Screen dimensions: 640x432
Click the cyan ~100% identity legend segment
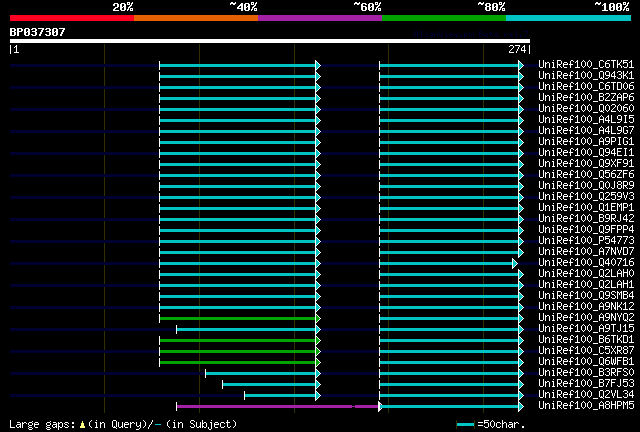click(569, 18)
